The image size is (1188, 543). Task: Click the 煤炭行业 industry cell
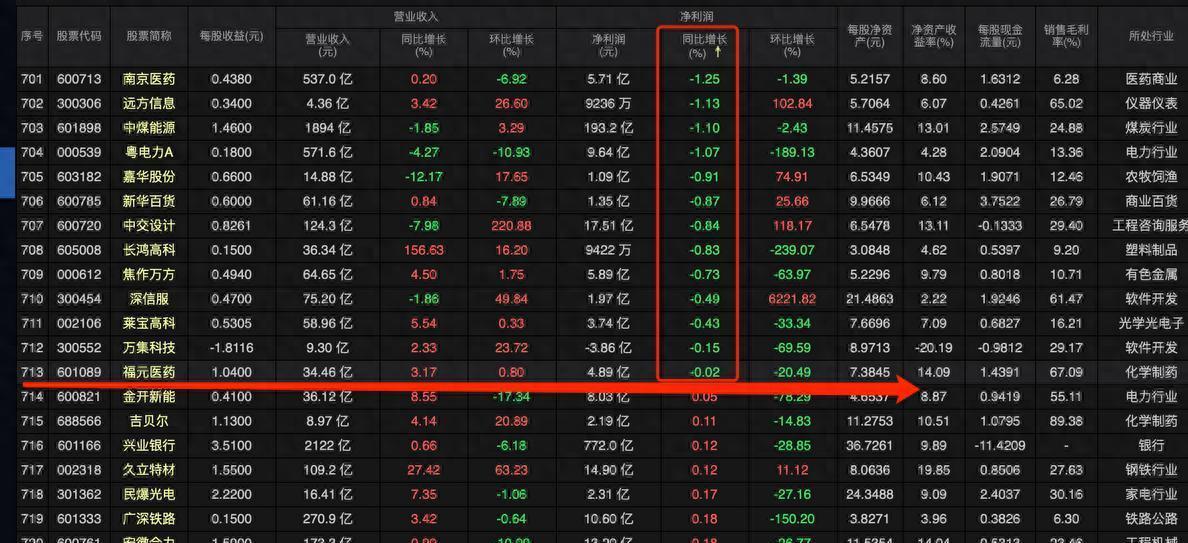[x=1152, y=128]
